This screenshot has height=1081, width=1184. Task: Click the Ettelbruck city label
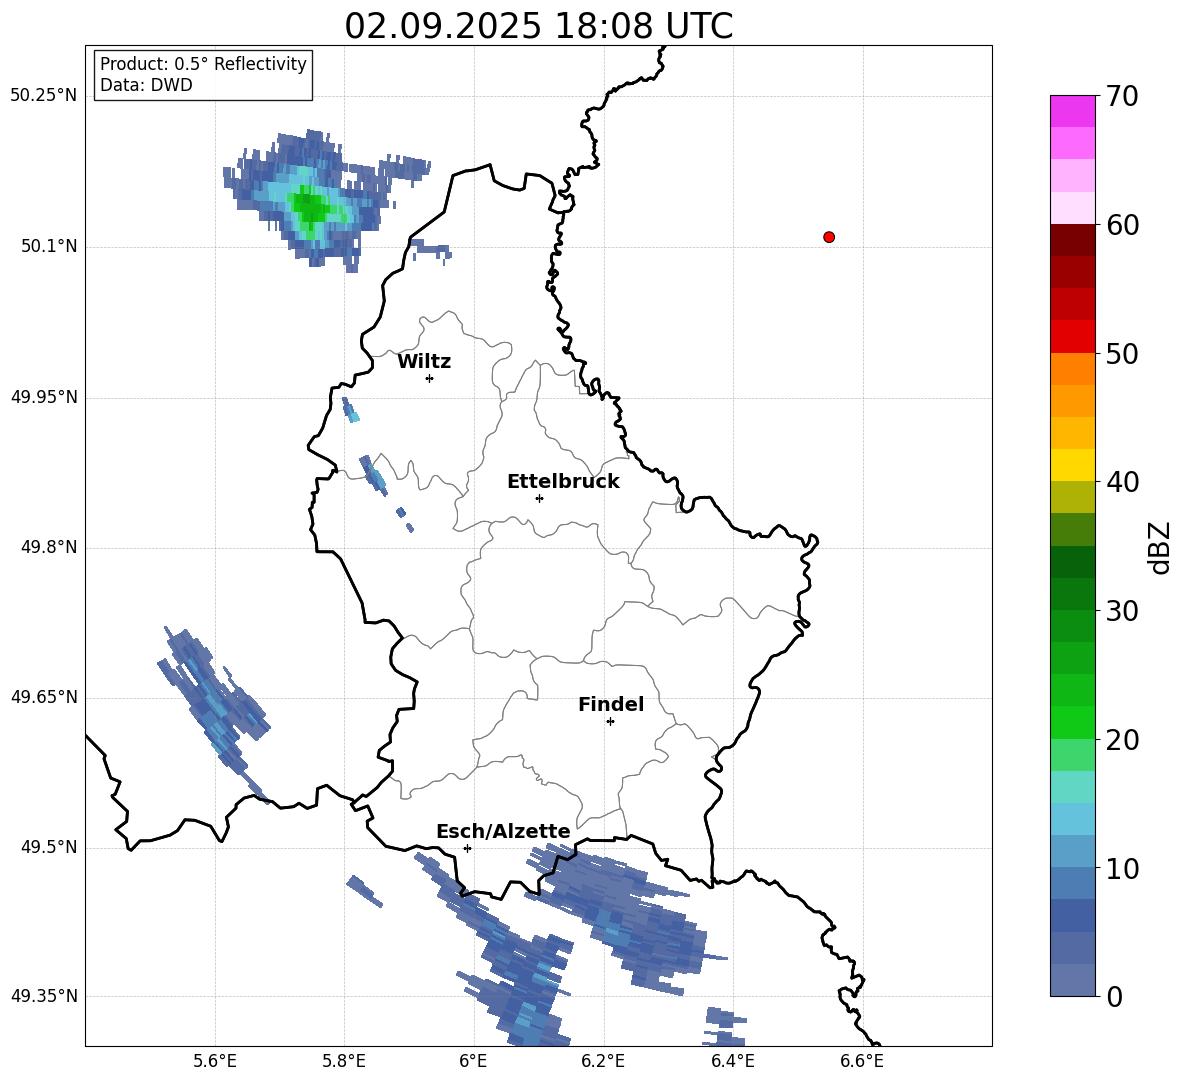[563, 482]
